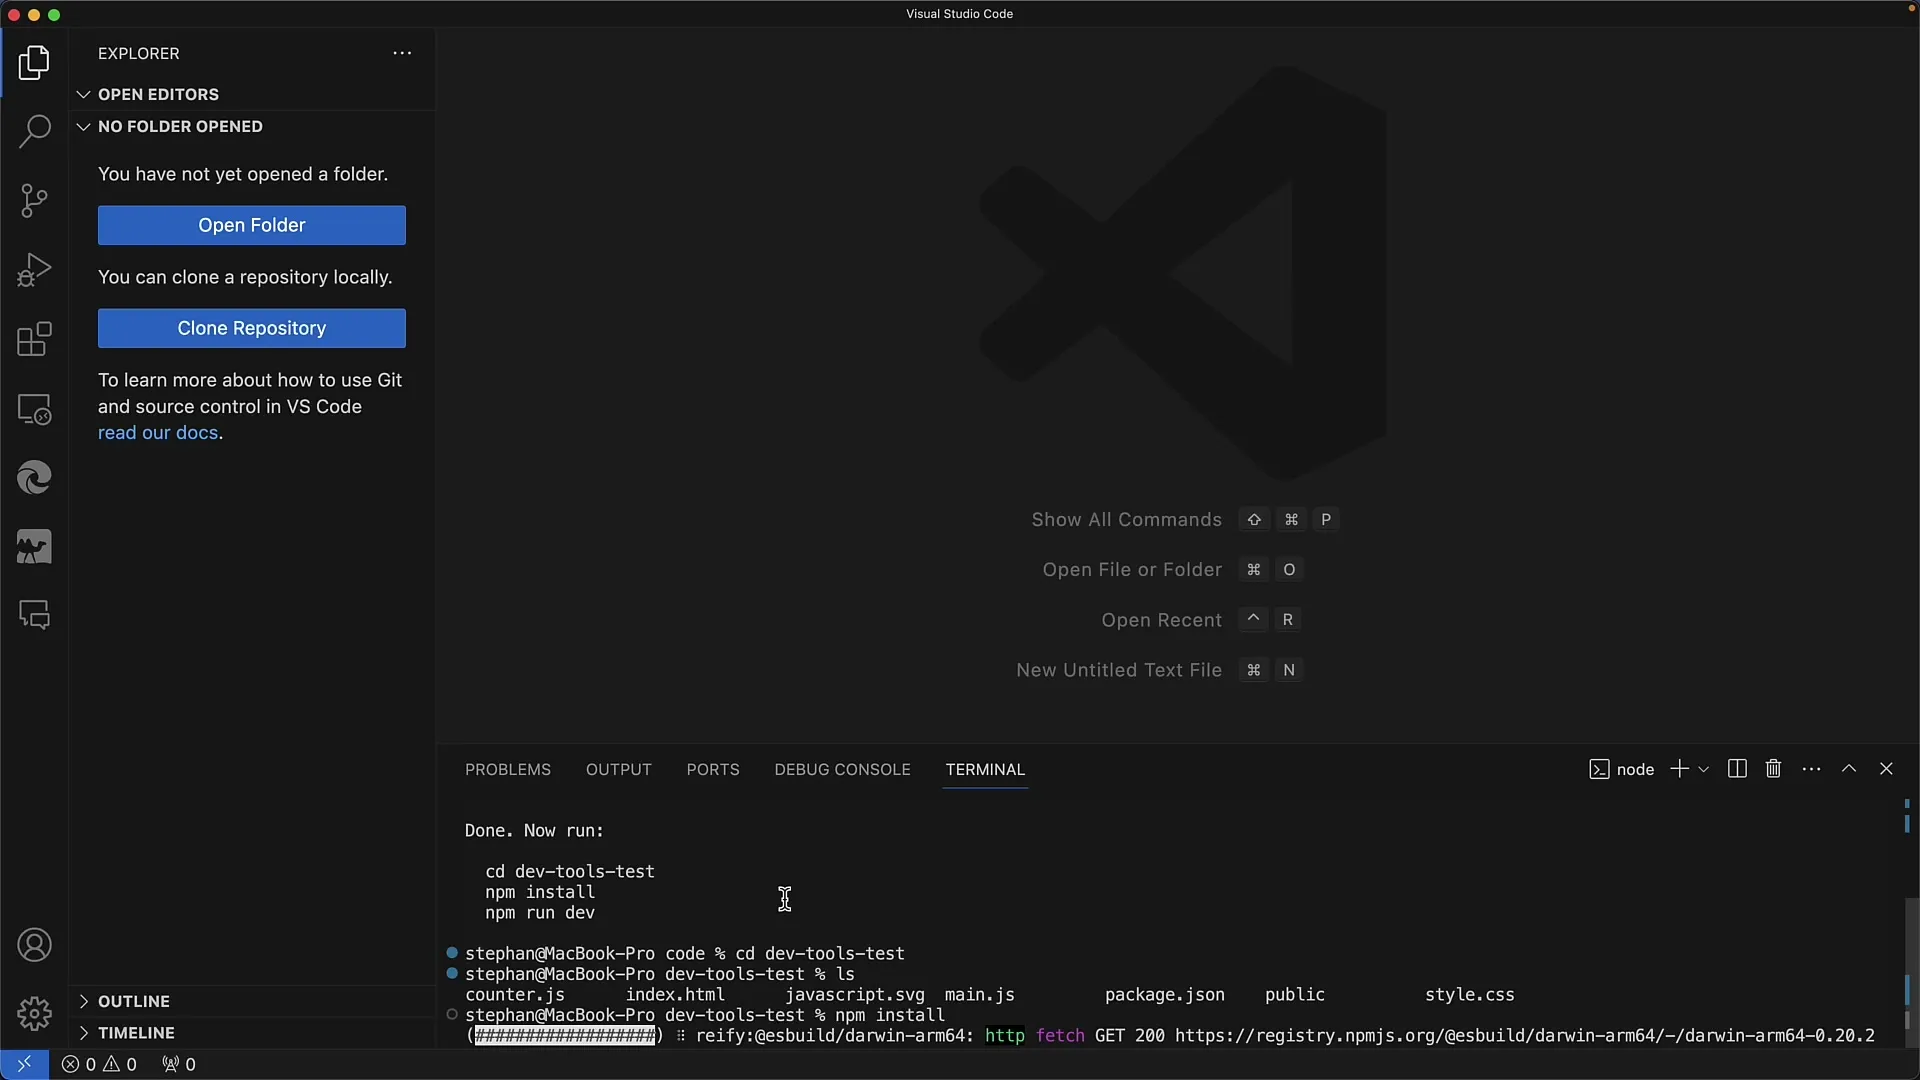Click the Open Folder button

[252, 225]
